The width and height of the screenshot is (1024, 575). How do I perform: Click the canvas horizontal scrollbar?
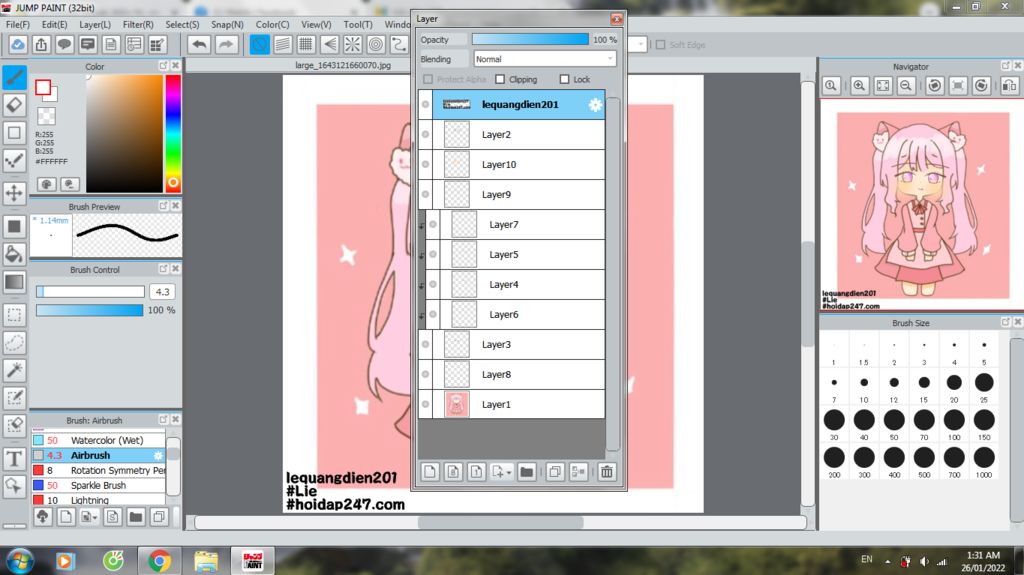click(500, 522)
